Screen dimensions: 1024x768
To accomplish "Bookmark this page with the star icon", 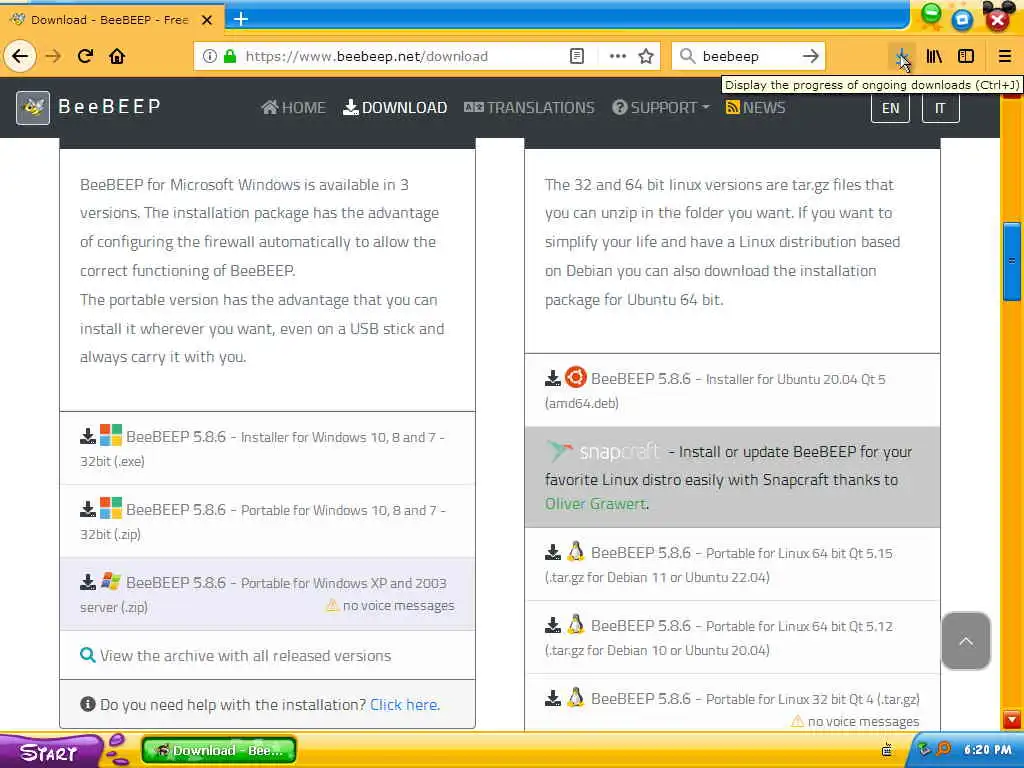I will (646, 56).
